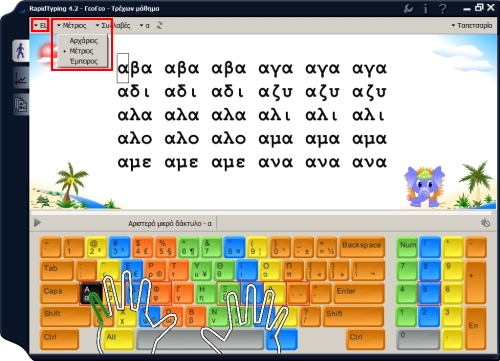Click the gray numpad 0 key
This screenshot has width=500, height=361.
(418, 339)
